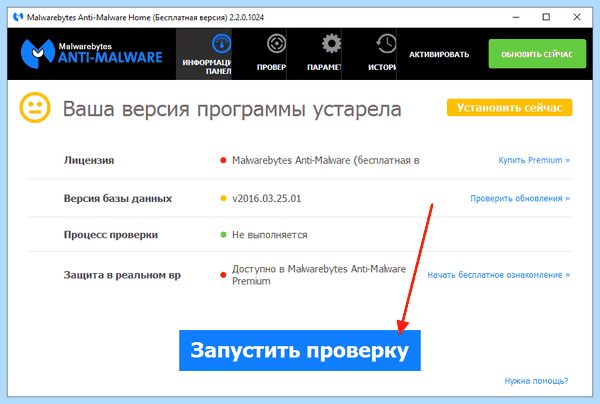Click the yellow dot beside database version

[223, 198]
